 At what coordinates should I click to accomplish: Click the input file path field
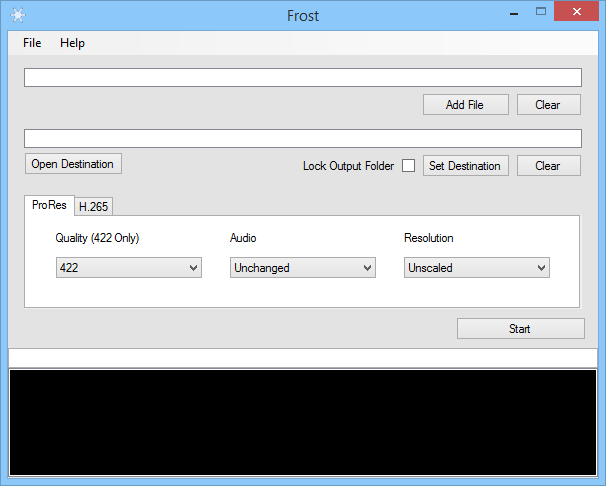pos(302,78)
